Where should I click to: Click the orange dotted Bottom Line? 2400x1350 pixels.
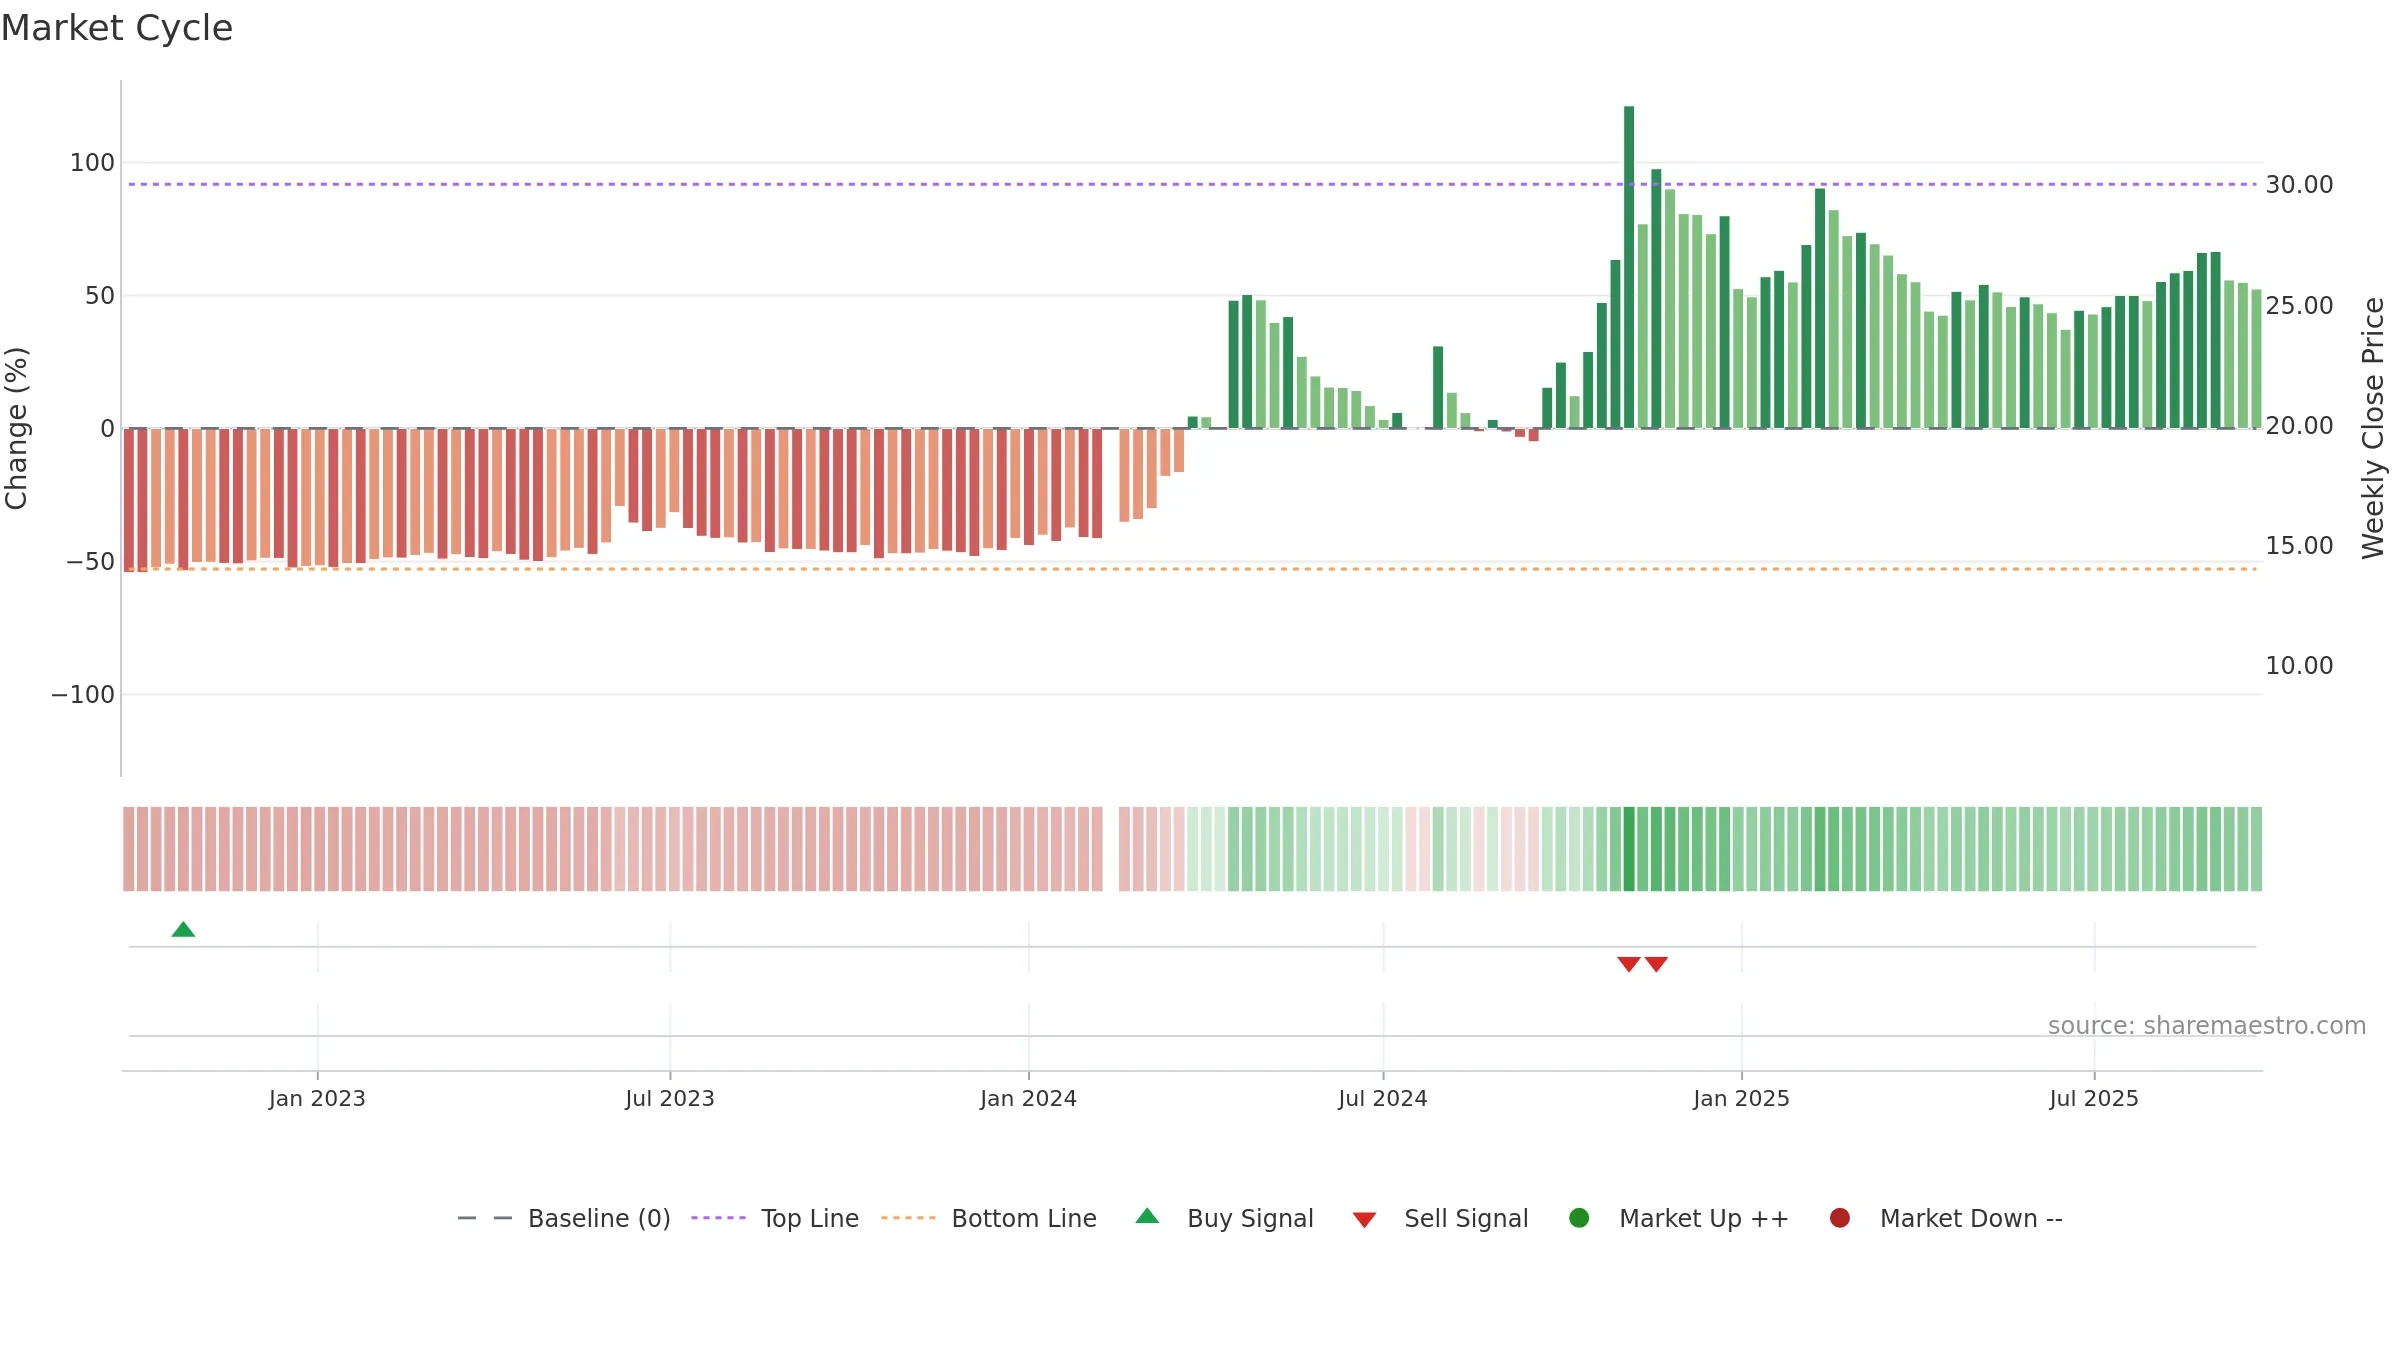1192,569
